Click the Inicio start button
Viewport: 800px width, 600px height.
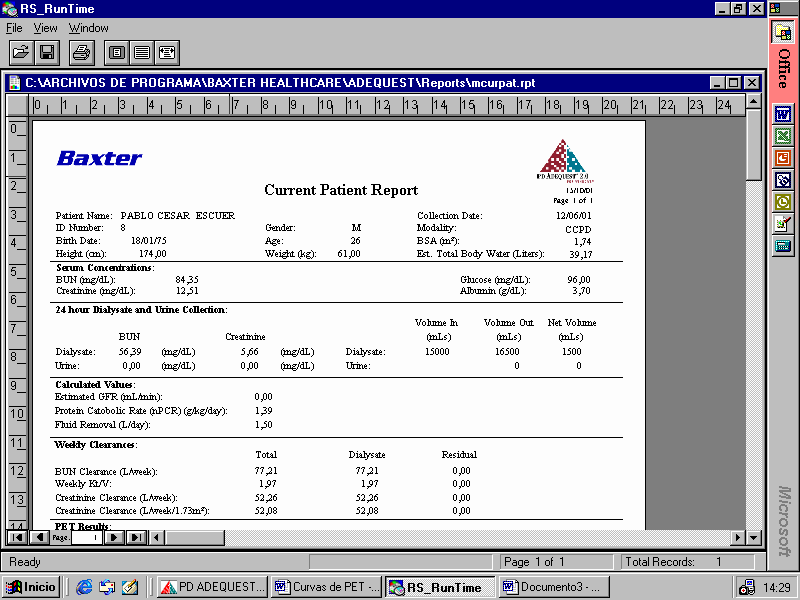click(x=32, y=587)
